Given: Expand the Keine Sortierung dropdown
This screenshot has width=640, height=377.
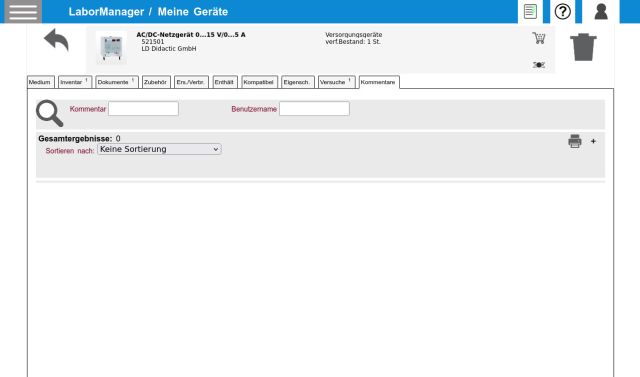Looking at the screenshot, I should pyautogui.click(x=159, y=149).
